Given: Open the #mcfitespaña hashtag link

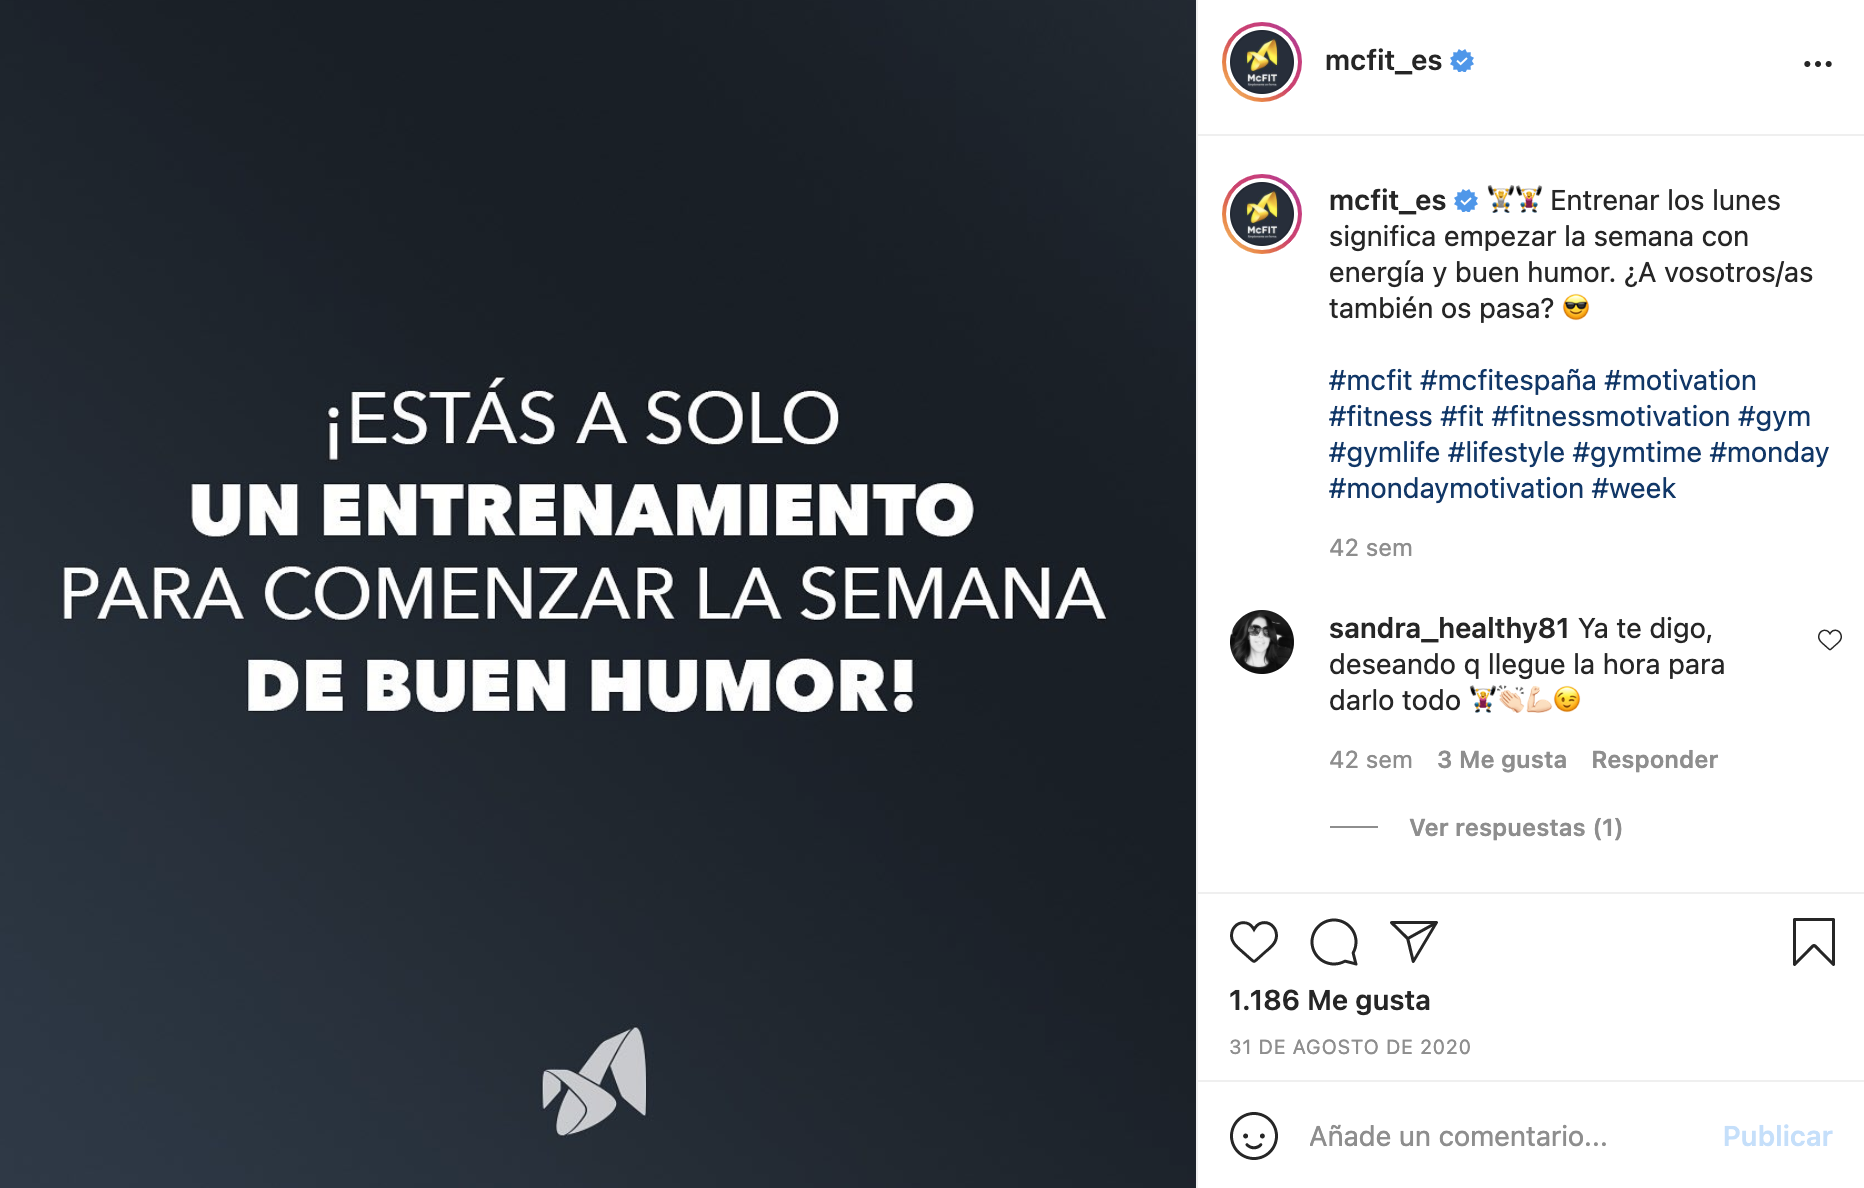Looking at the screenshot, I should (x=1507, y=380).
